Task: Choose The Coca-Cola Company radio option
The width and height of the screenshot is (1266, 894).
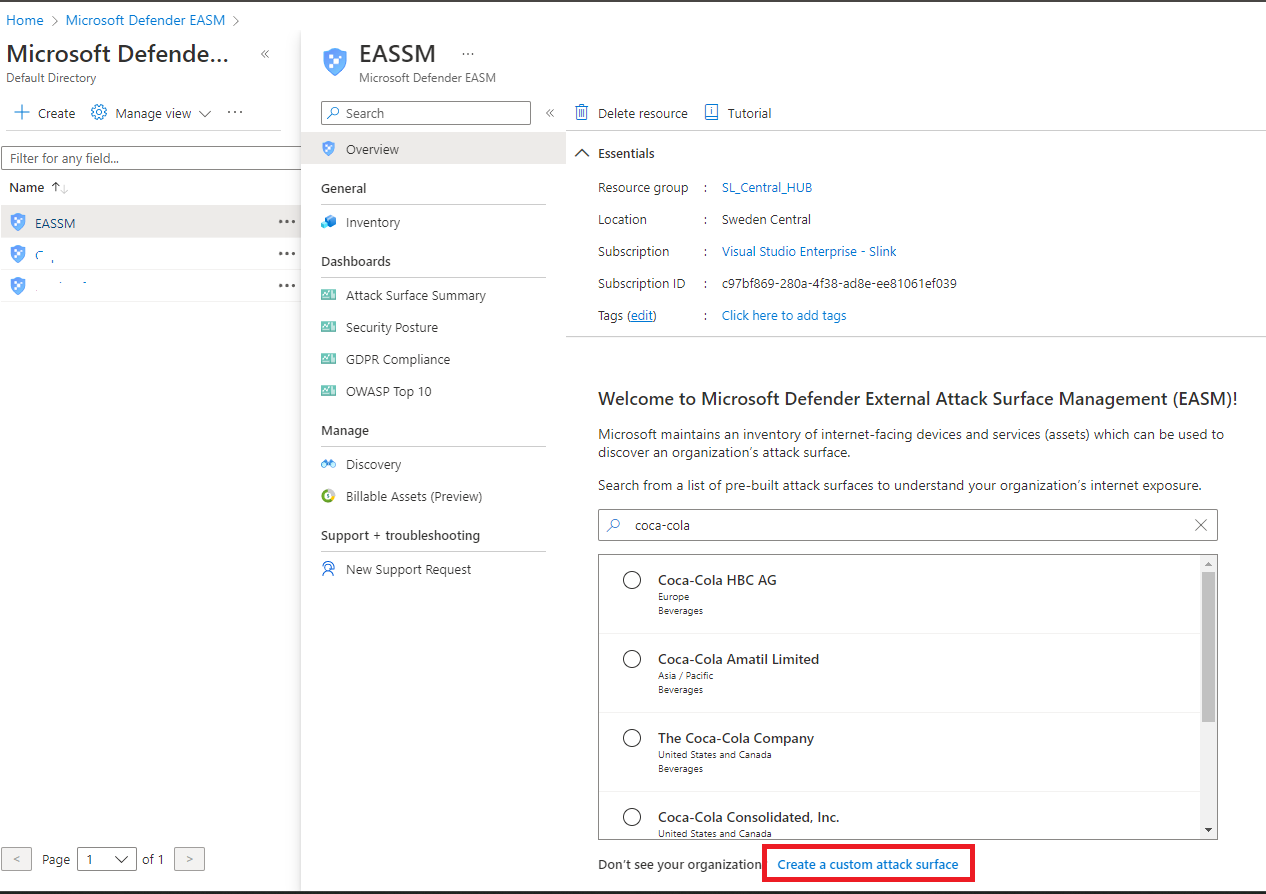Action: point(632,738)
